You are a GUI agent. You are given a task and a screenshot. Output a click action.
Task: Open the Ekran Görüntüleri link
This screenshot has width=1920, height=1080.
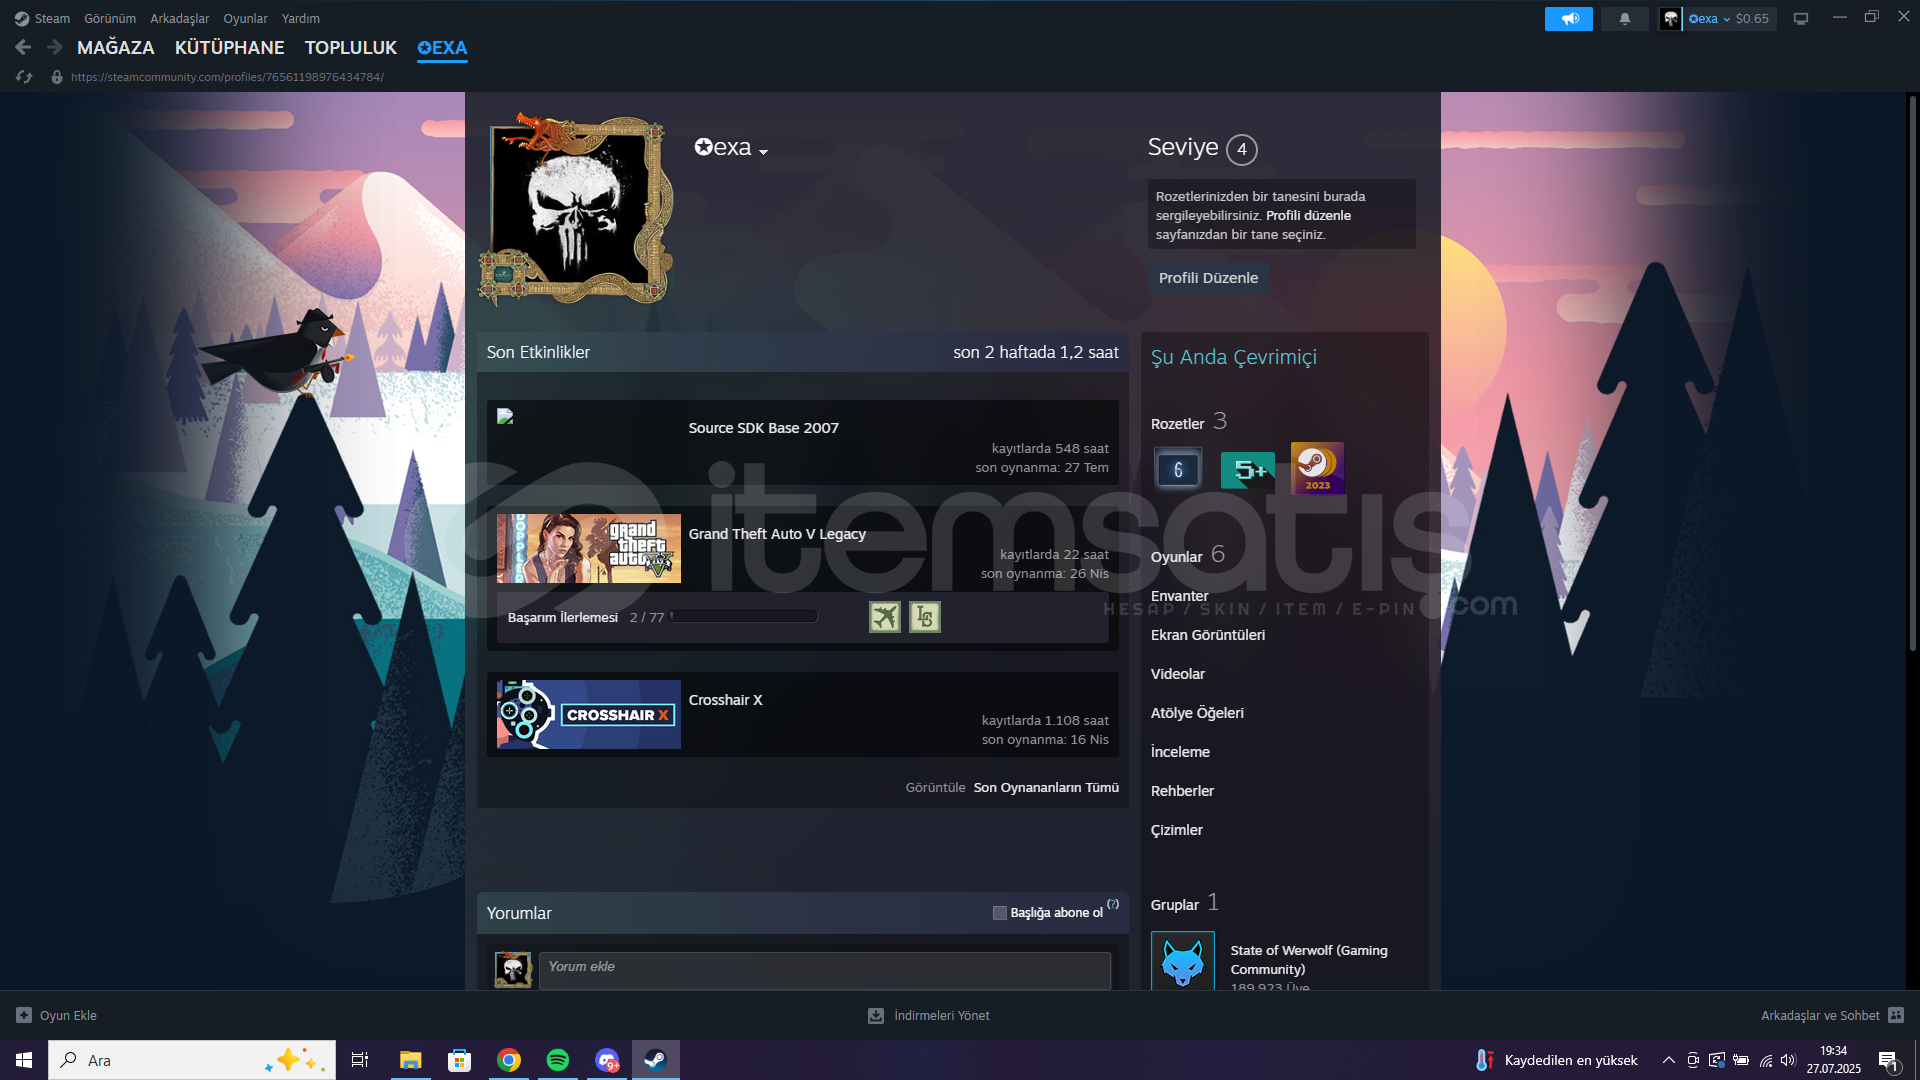pos(1208,635)
